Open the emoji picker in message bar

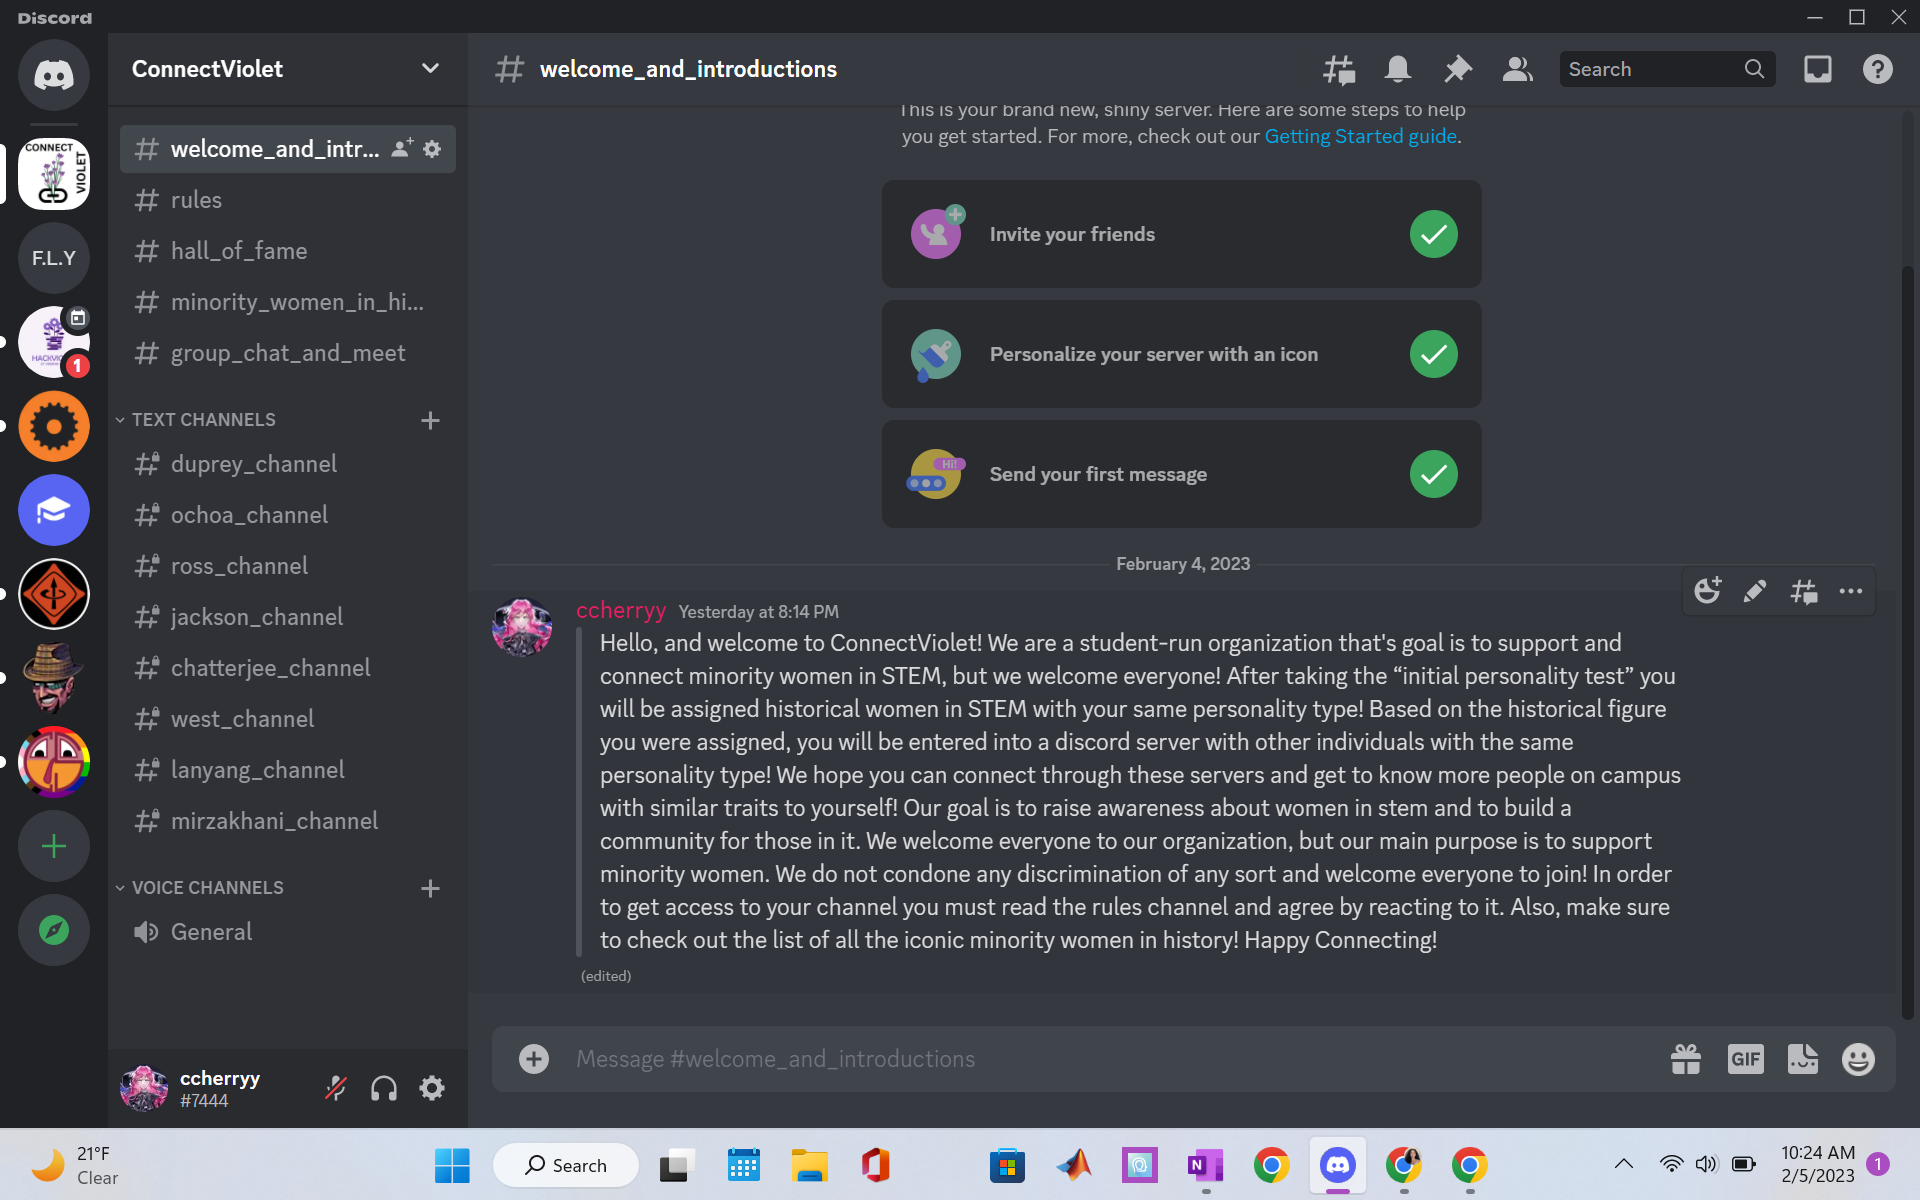[x=1858, y=1059]
